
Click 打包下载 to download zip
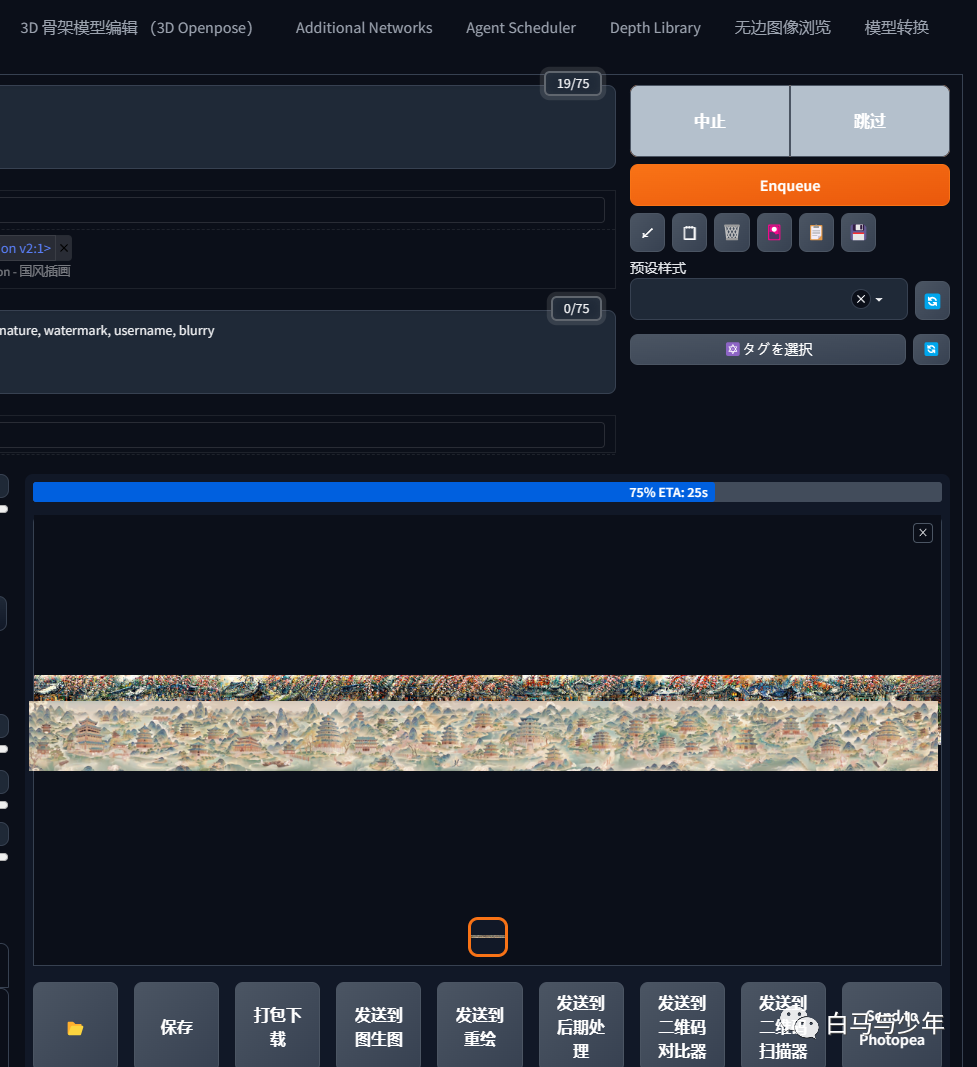[277, 1027]
